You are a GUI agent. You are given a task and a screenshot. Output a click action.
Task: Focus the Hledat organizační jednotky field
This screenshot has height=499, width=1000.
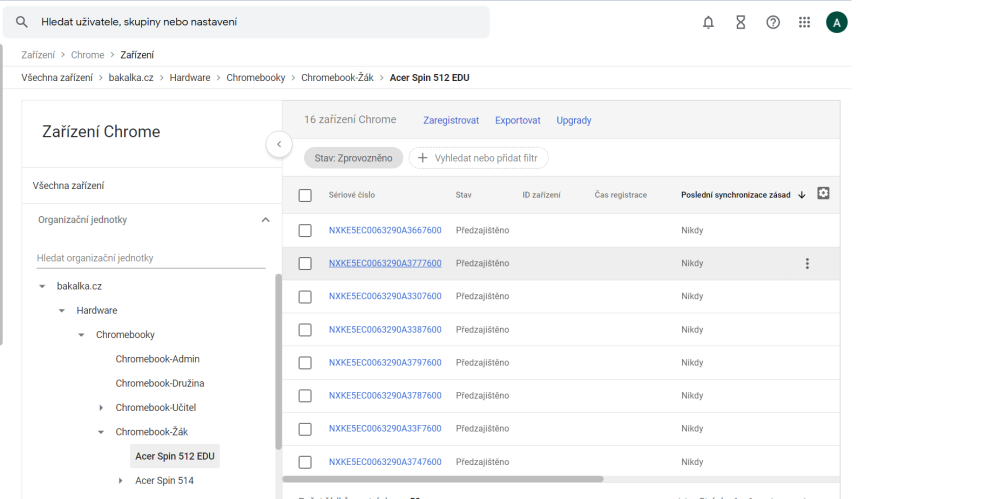151,258
